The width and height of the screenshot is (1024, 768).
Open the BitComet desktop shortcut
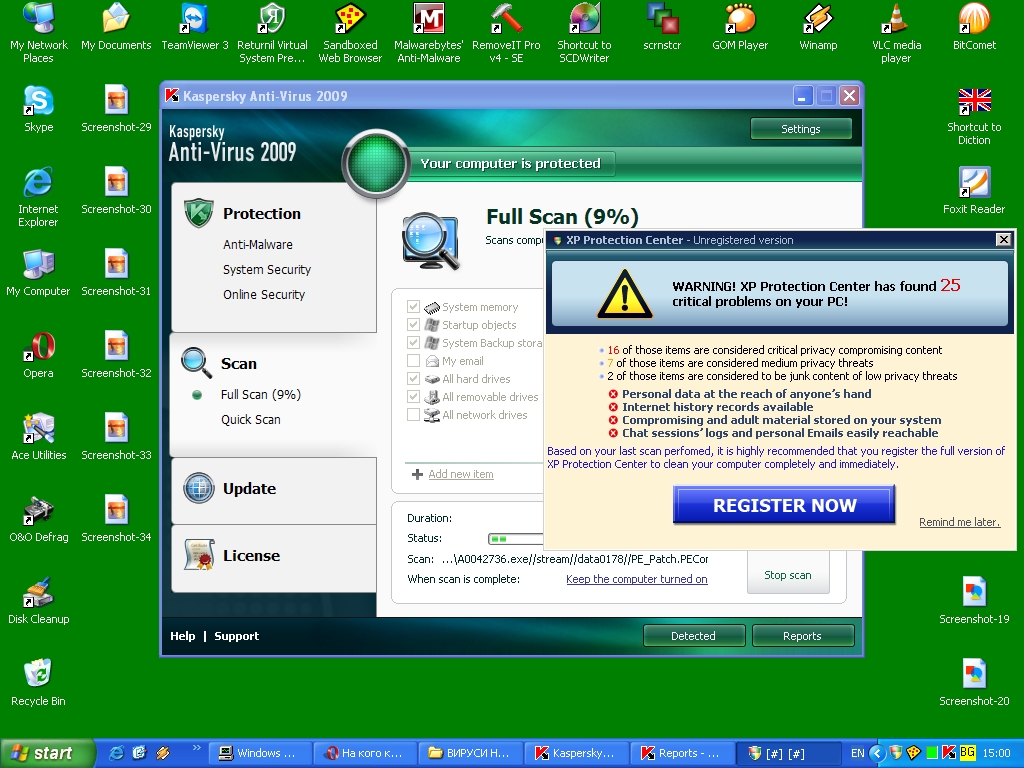point(974,27)
